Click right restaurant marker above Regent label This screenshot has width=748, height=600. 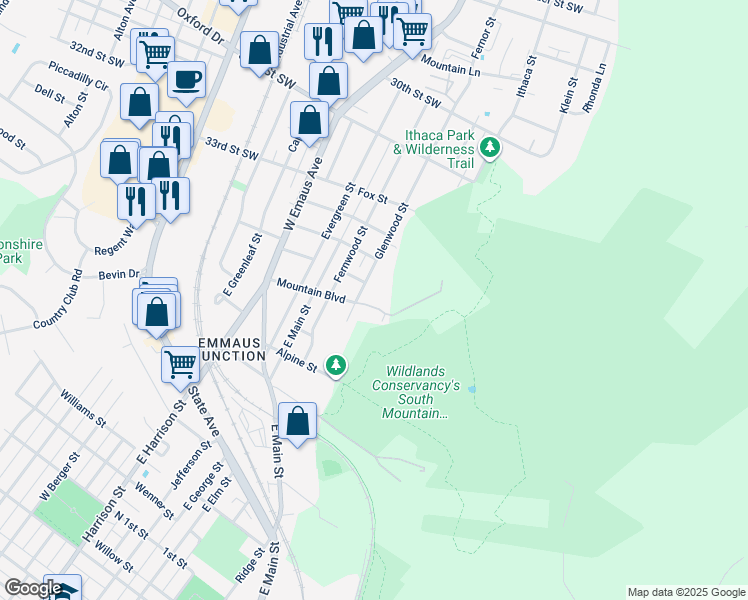(170, 198)
